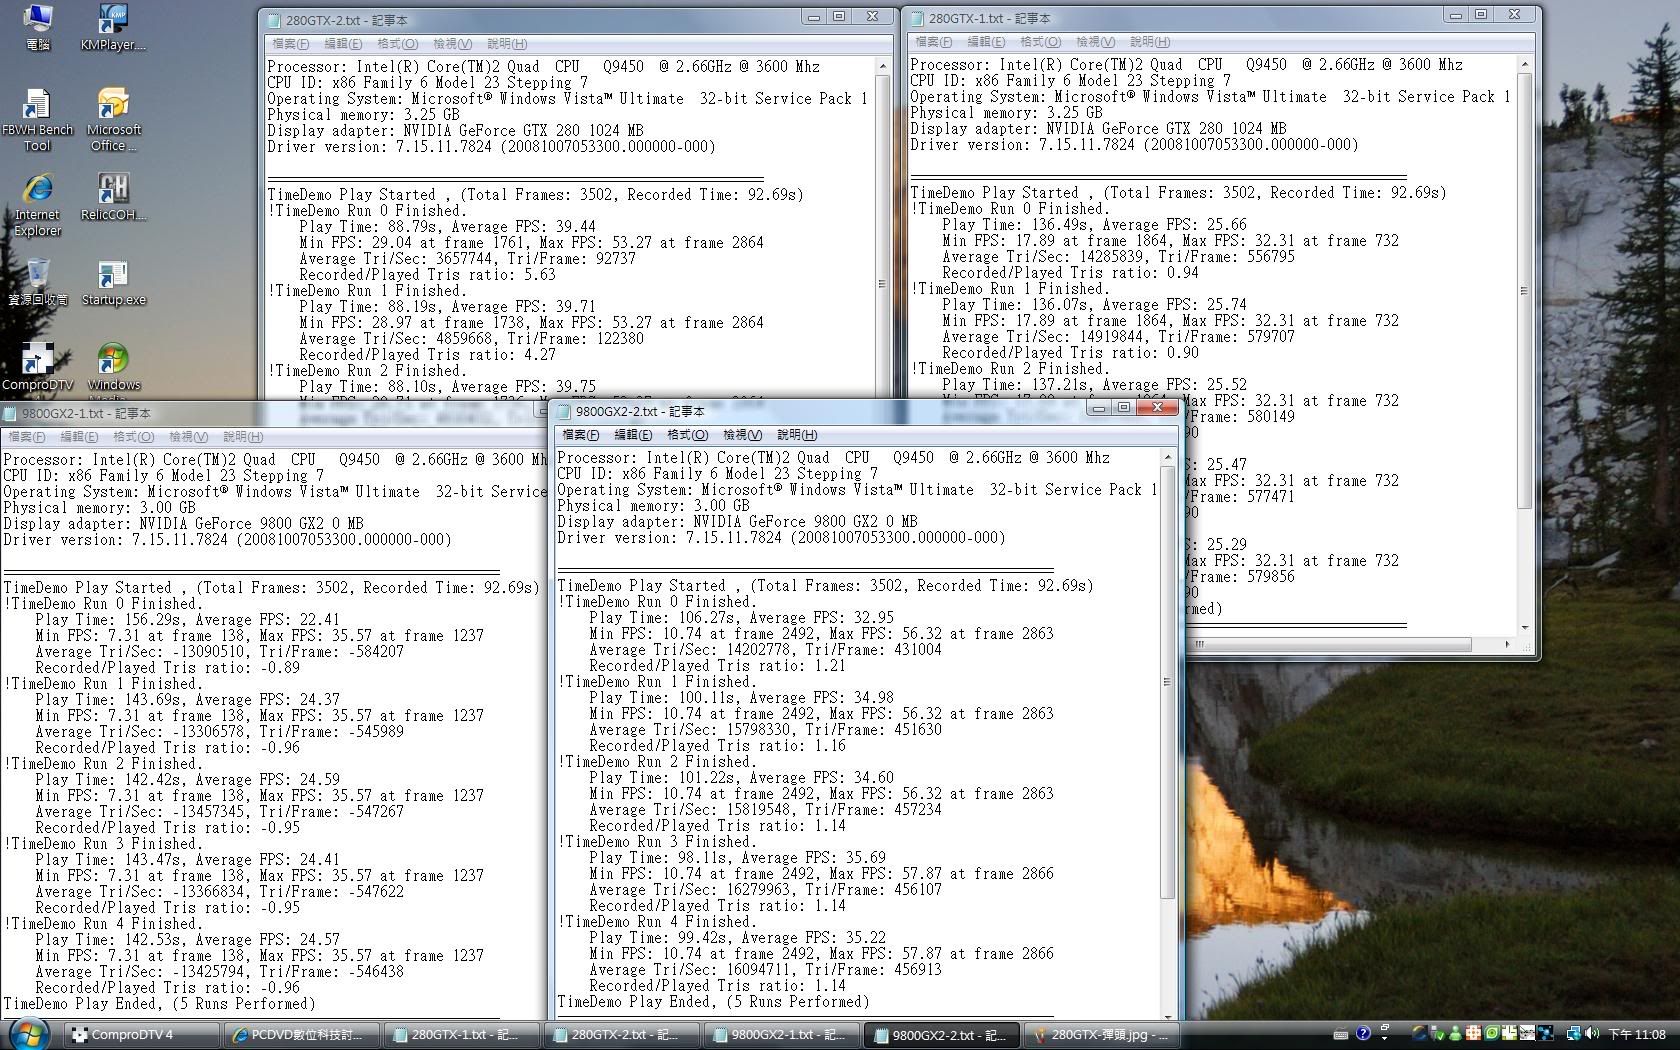Switch to ComproDTV 4 taskbar button

(x=141, y=1035)
